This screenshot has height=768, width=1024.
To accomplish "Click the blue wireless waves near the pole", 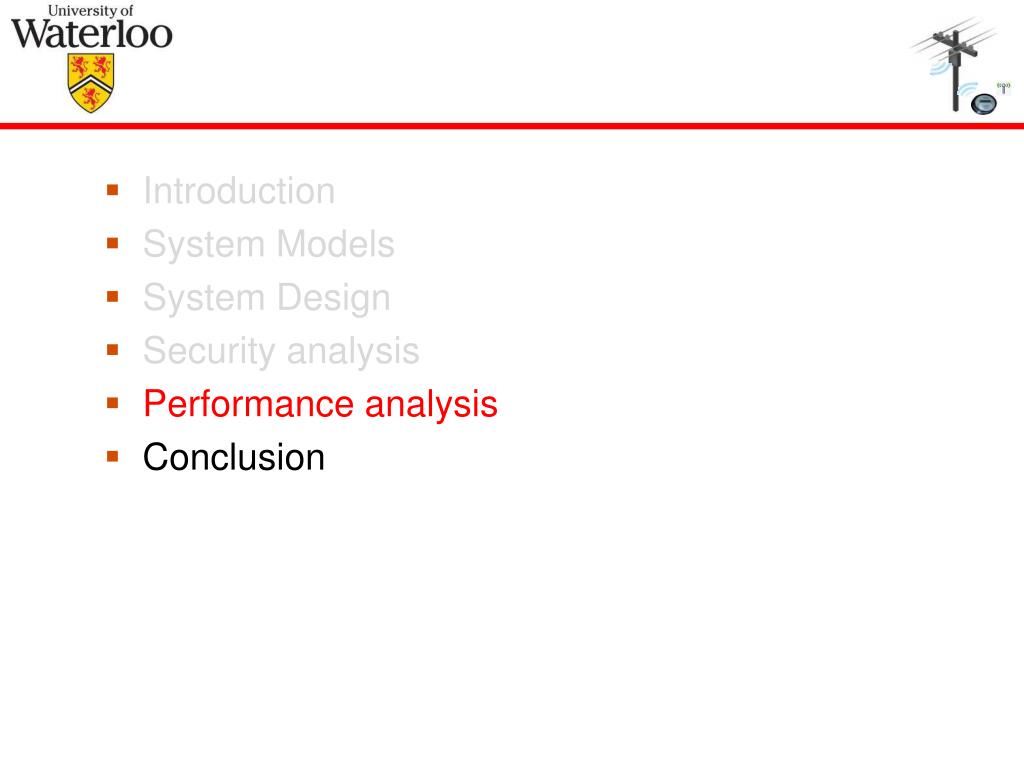I will click(940, 67).
